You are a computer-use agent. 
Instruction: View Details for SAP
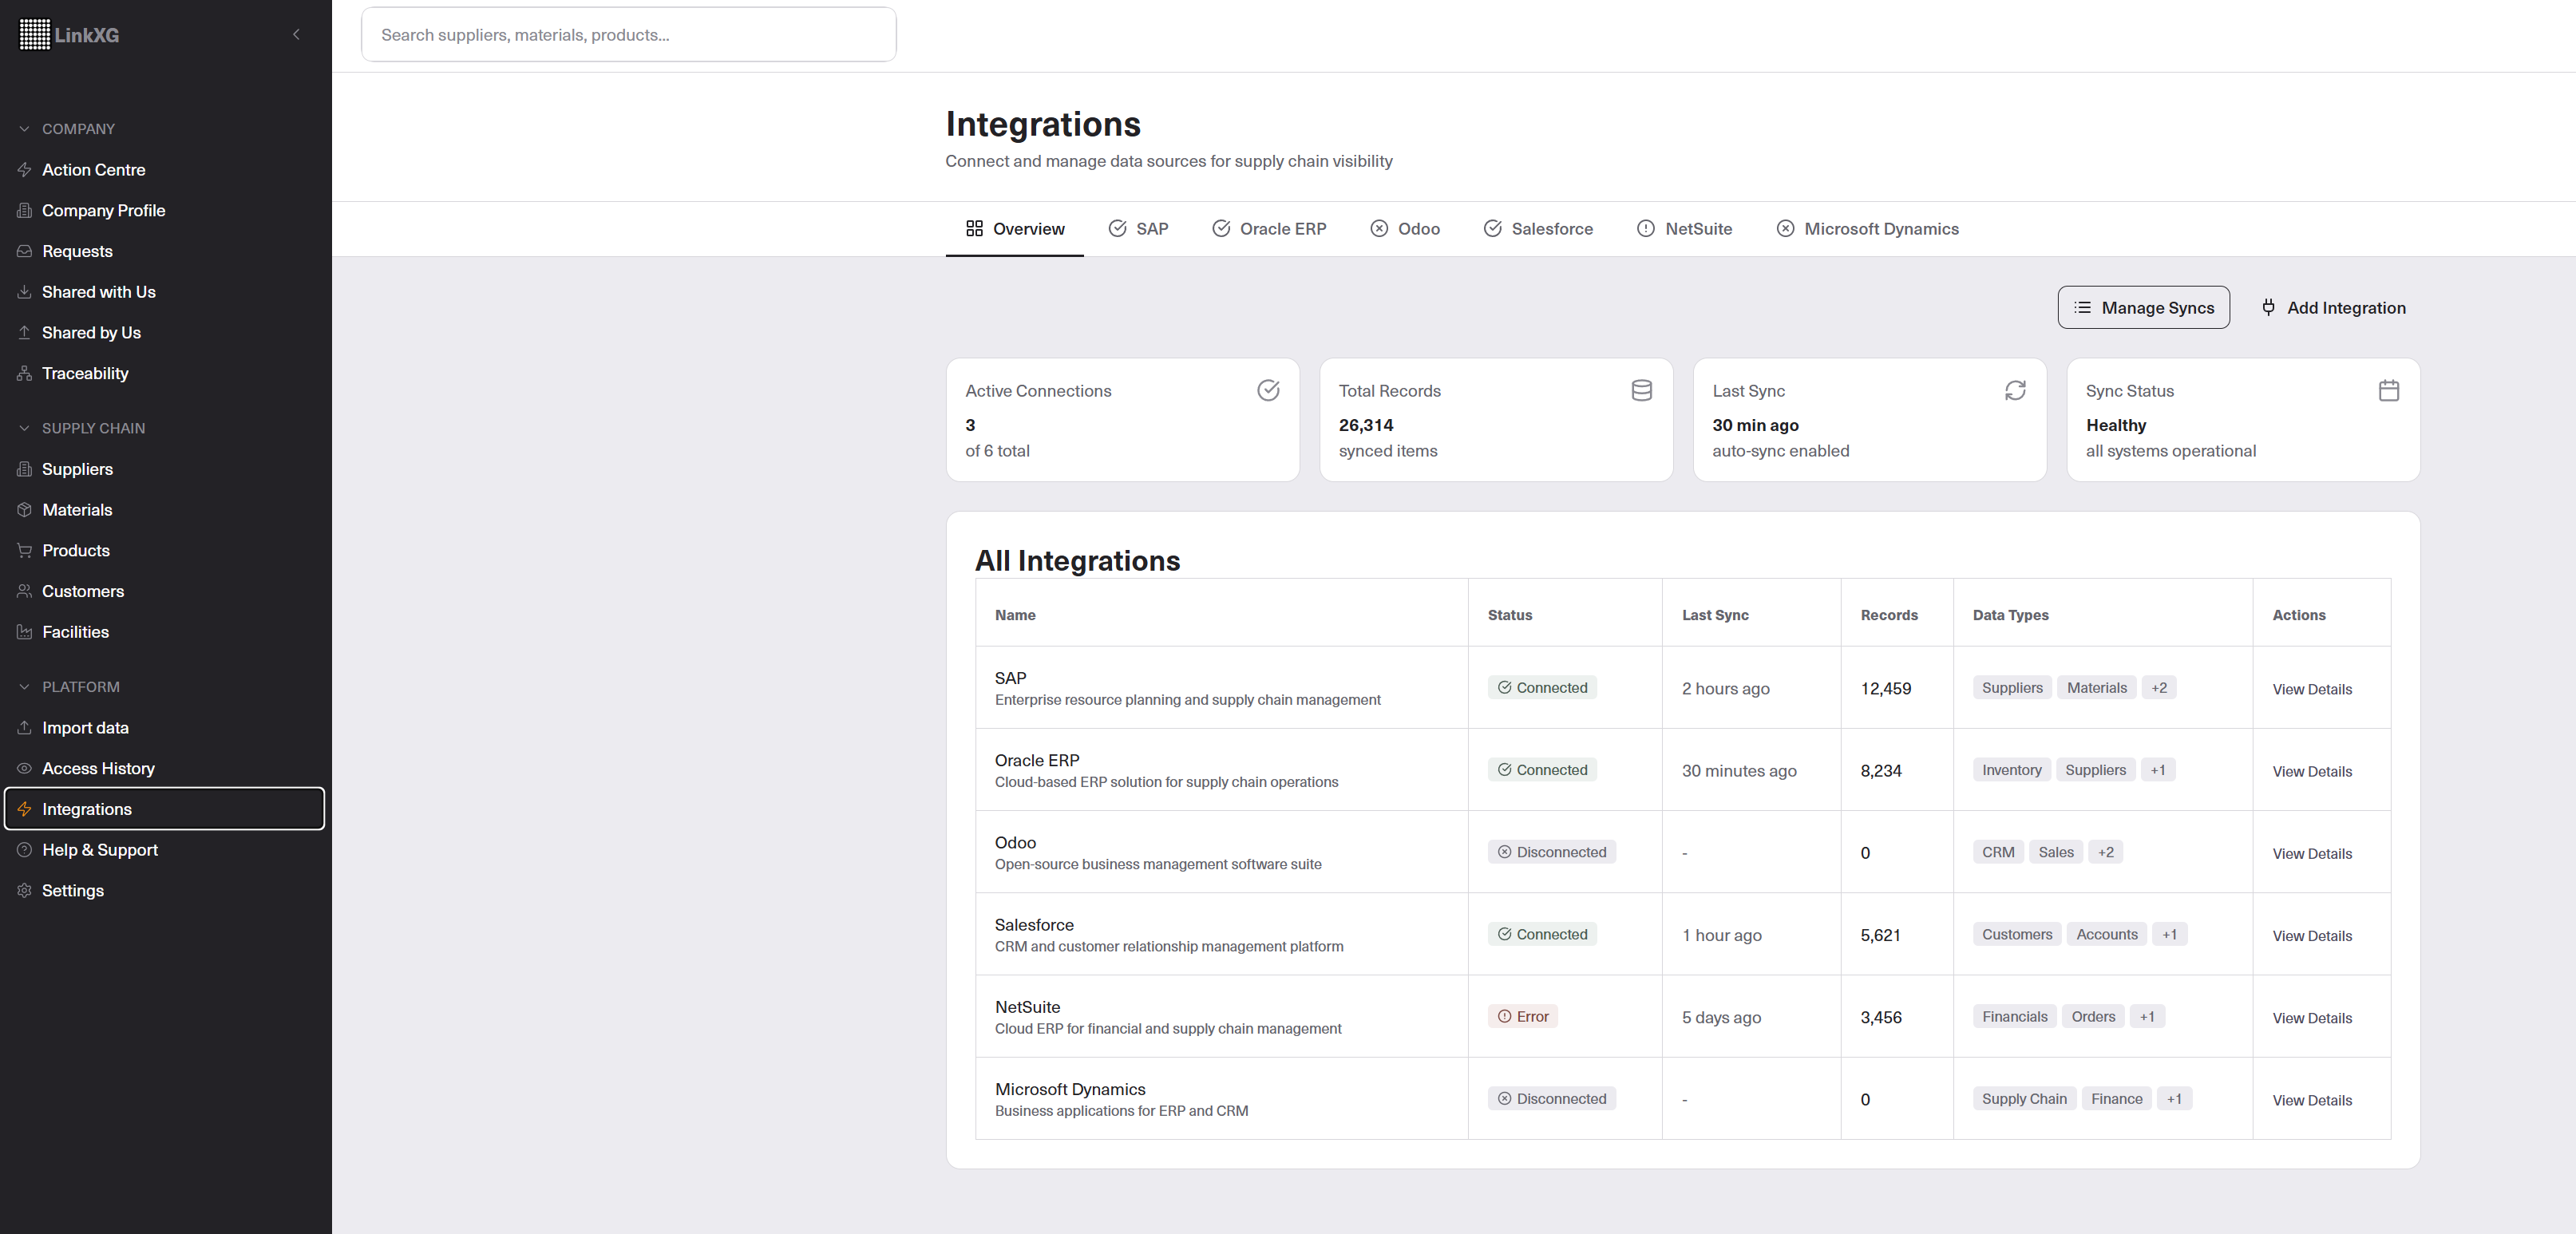pyautogui.click(x=2312, y=689)
